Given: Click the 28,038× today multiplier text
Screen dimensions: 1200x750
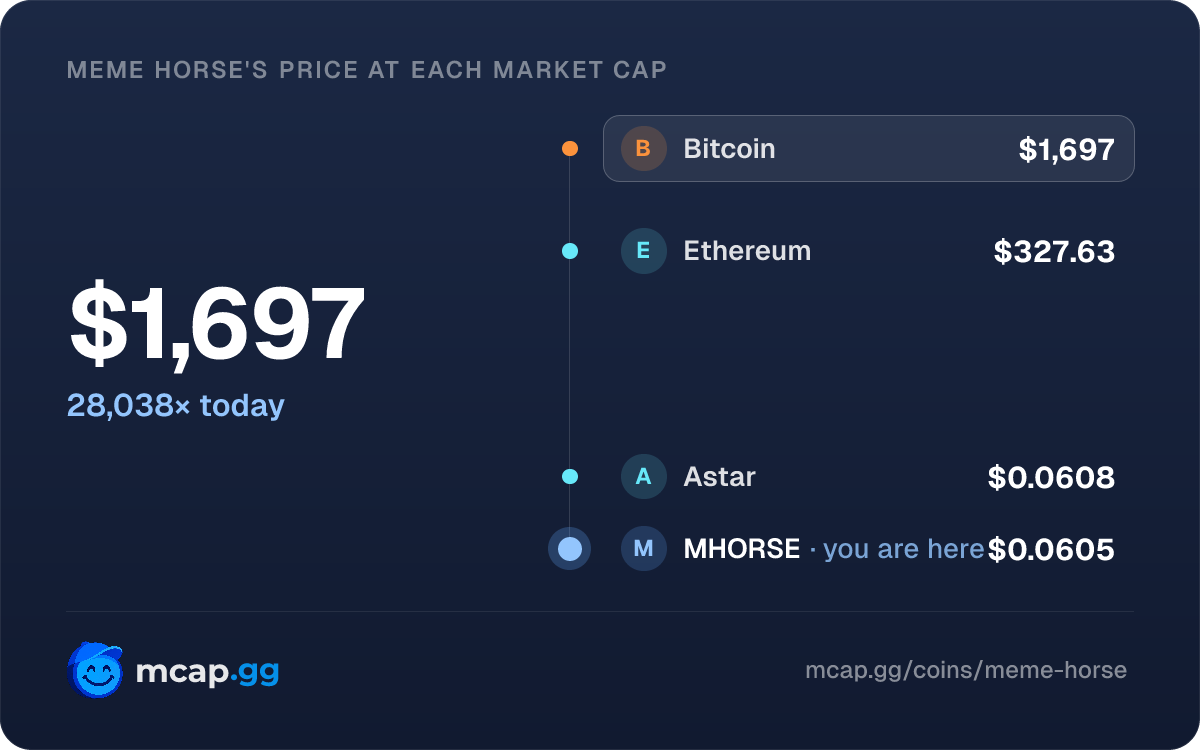Looking at the screenshot, I should [176, 406].
